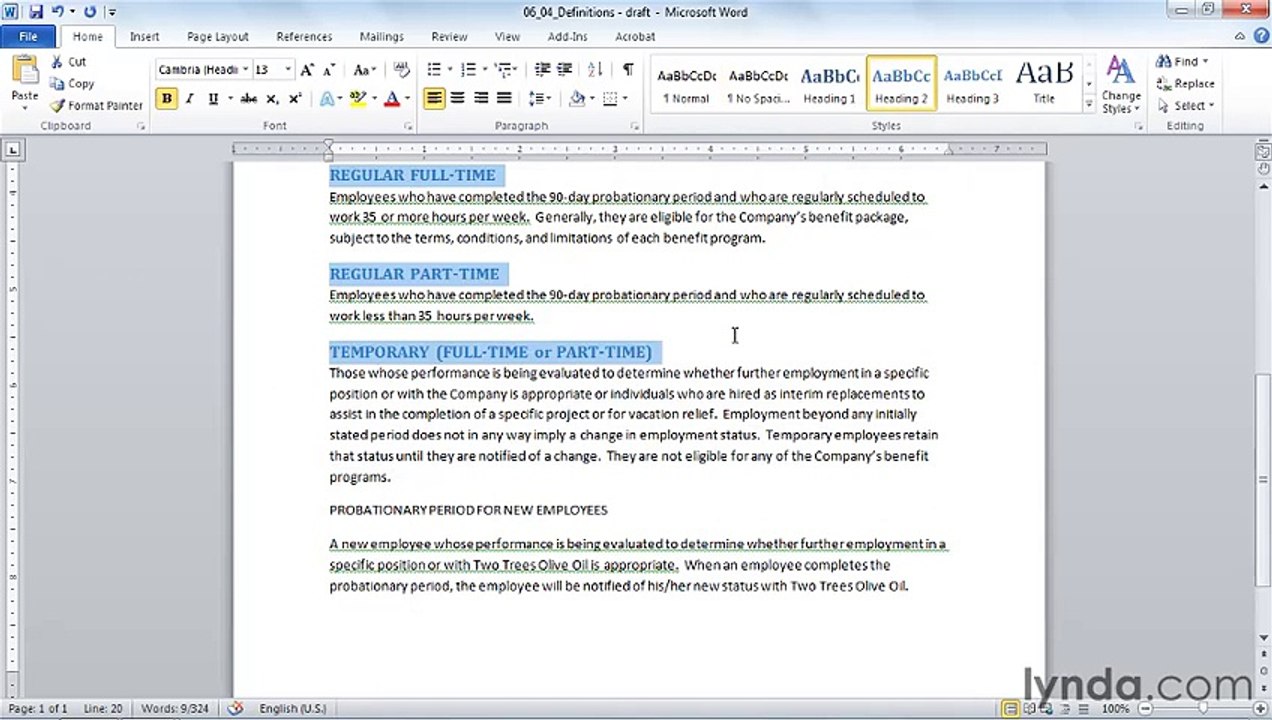Apply superscript formatting

[295, 99]
